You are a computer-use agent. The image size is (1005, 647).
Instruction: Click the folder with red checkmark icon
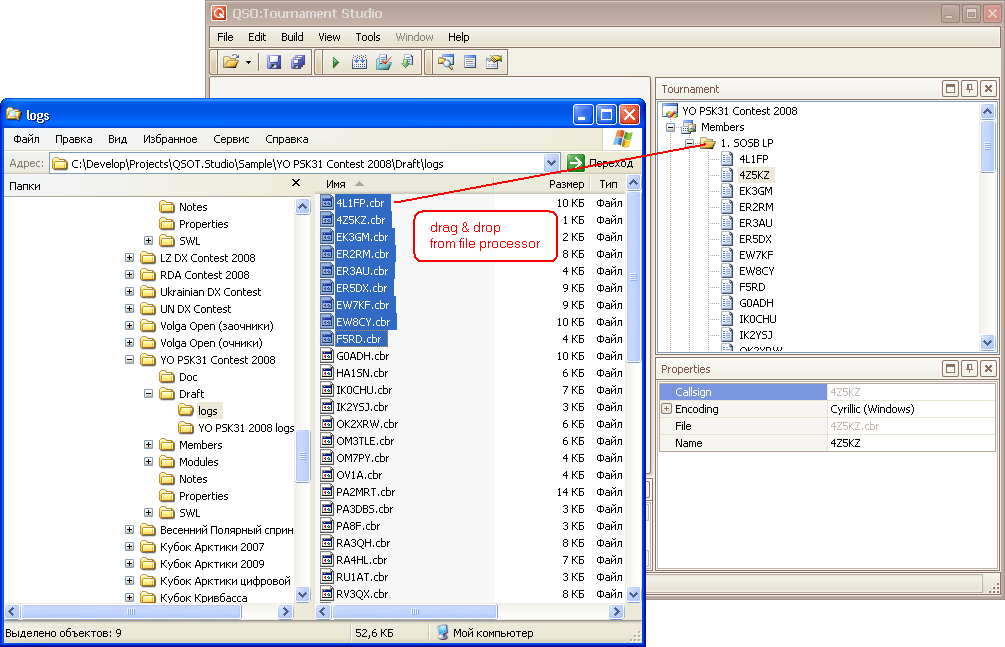383,62
